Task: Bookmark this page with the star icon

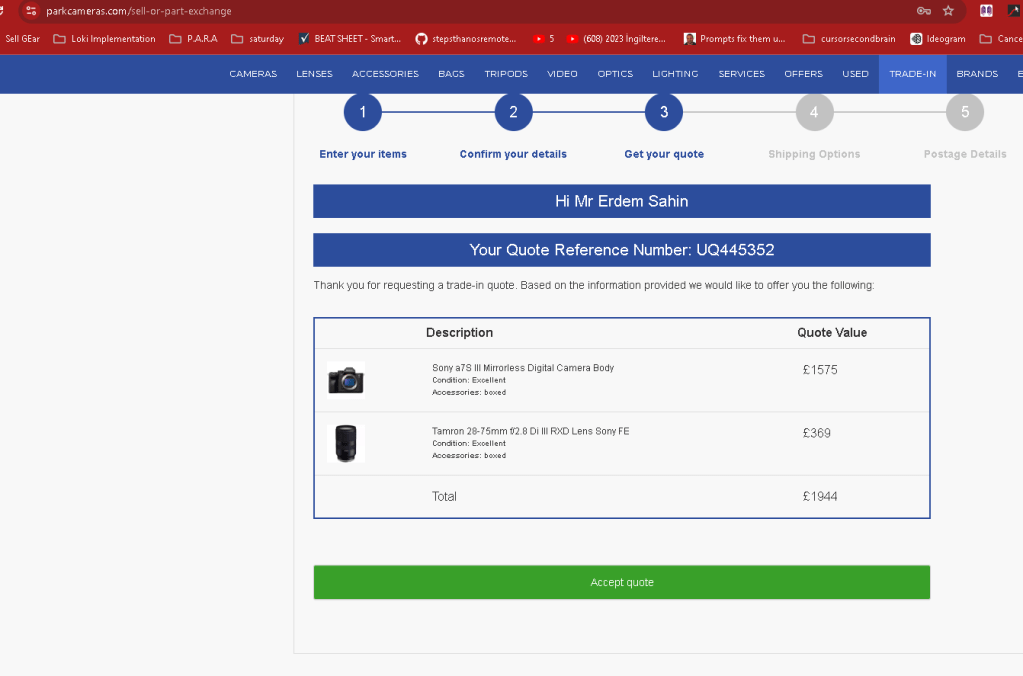Action: click(948, 10)
